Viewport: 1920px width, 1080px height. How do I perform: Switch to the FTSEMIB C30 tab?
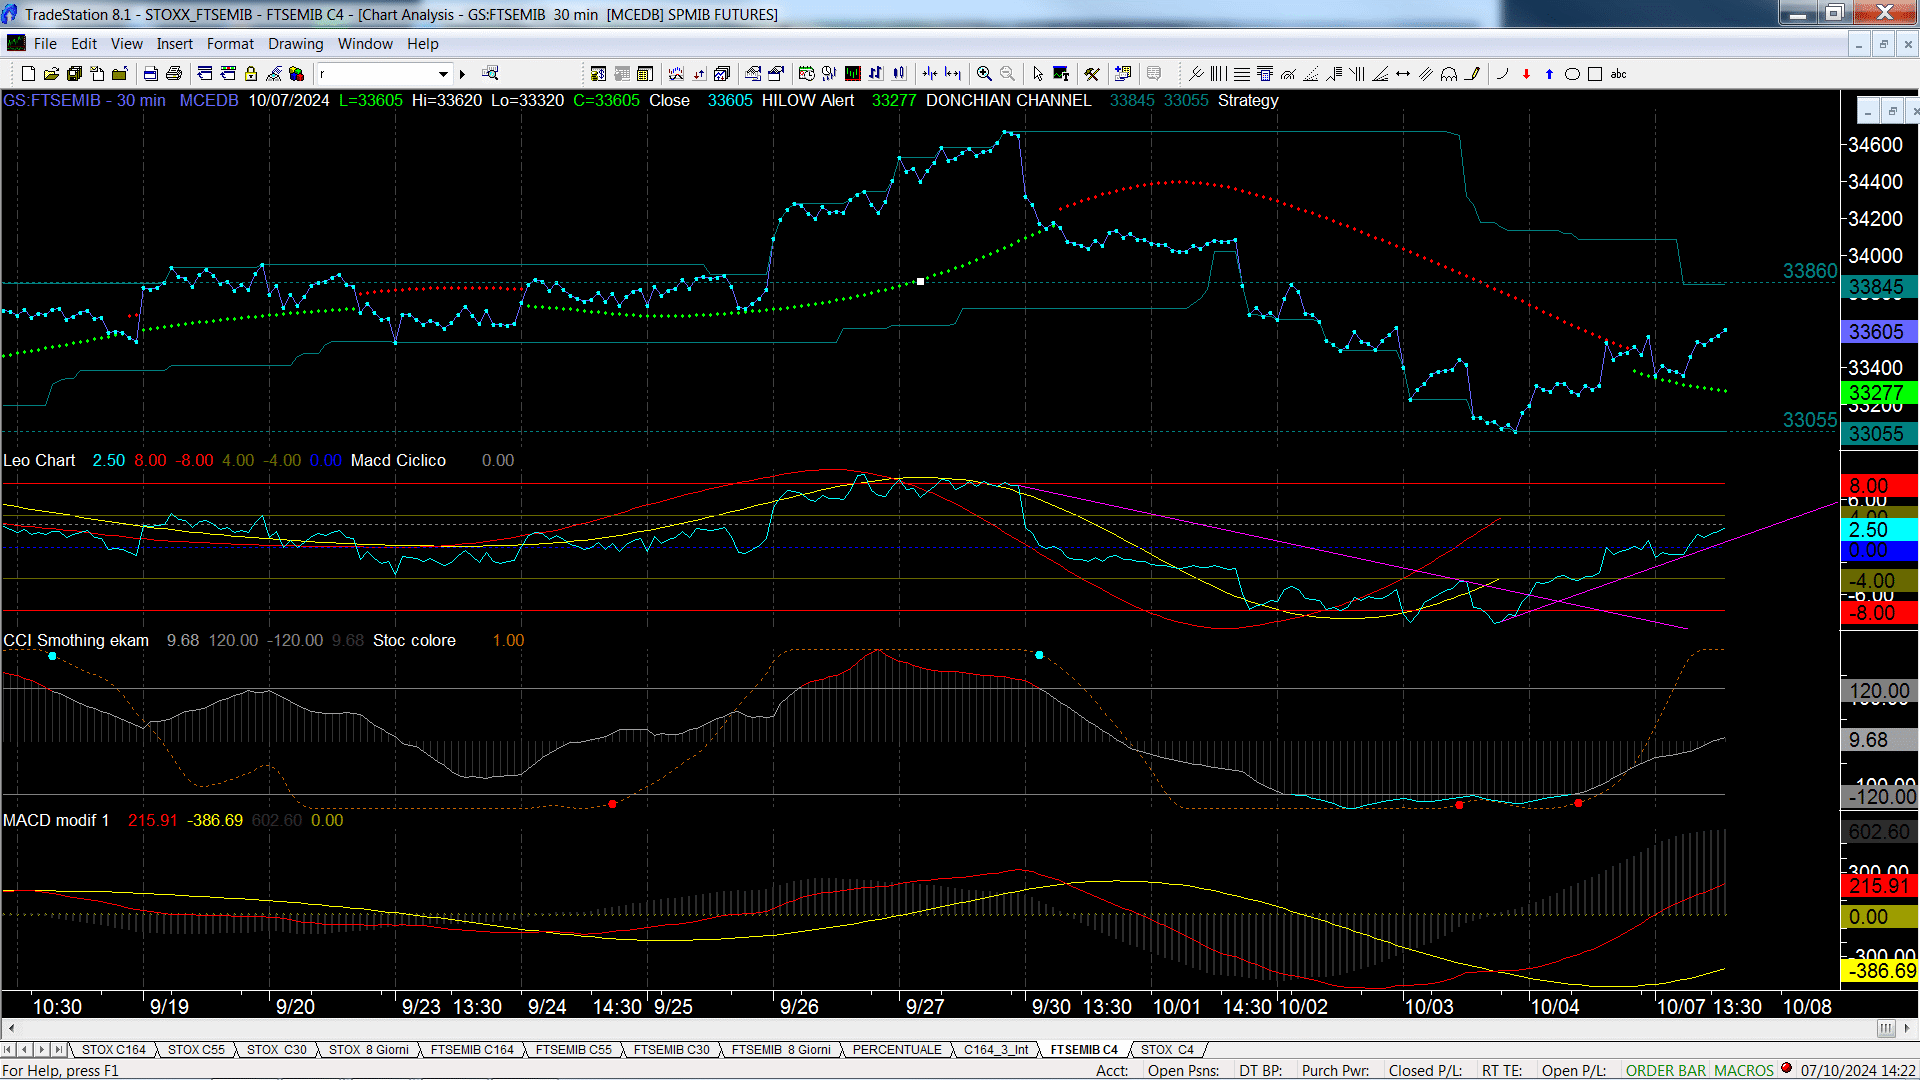[x=671, y=1050]
